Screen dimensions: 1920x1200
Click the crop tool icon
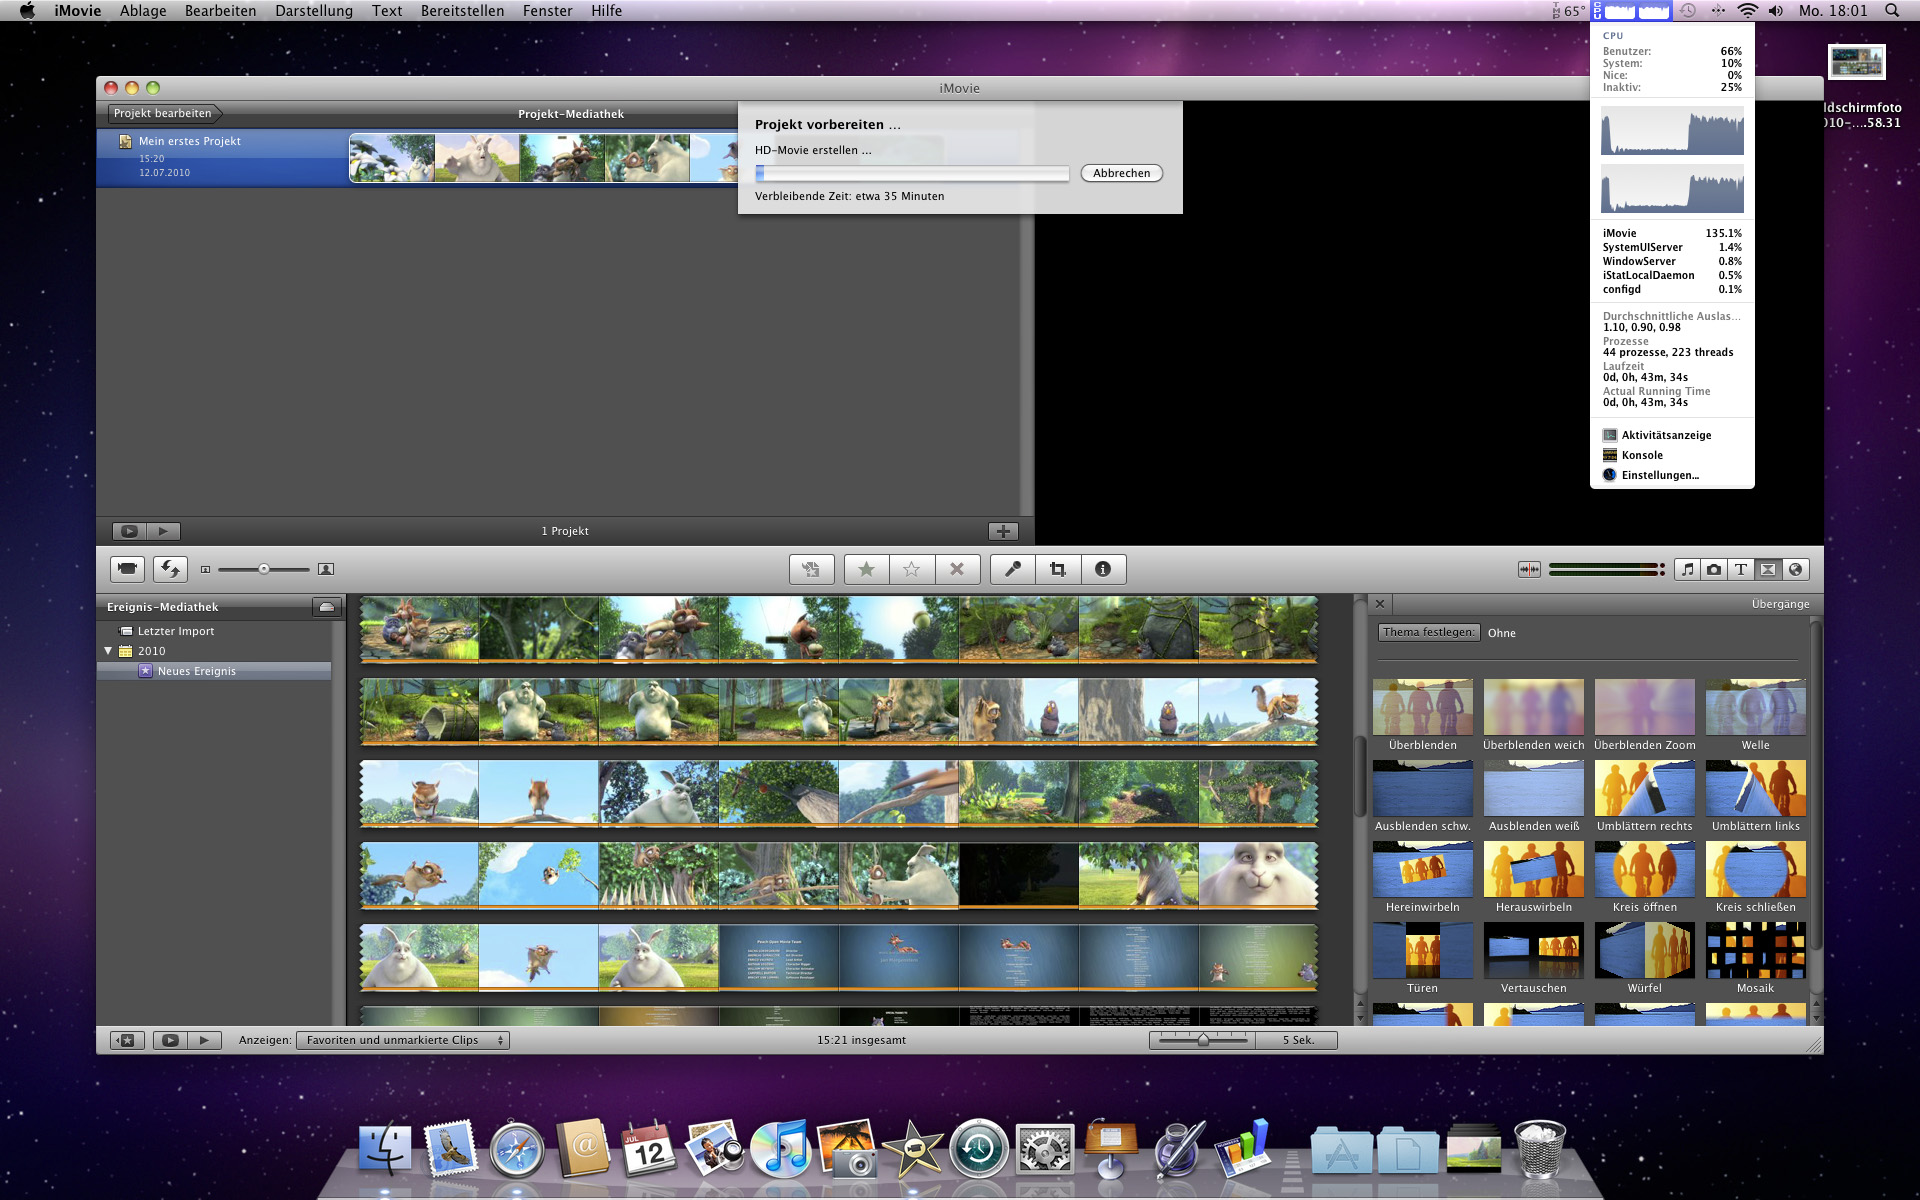point(1057,569)
